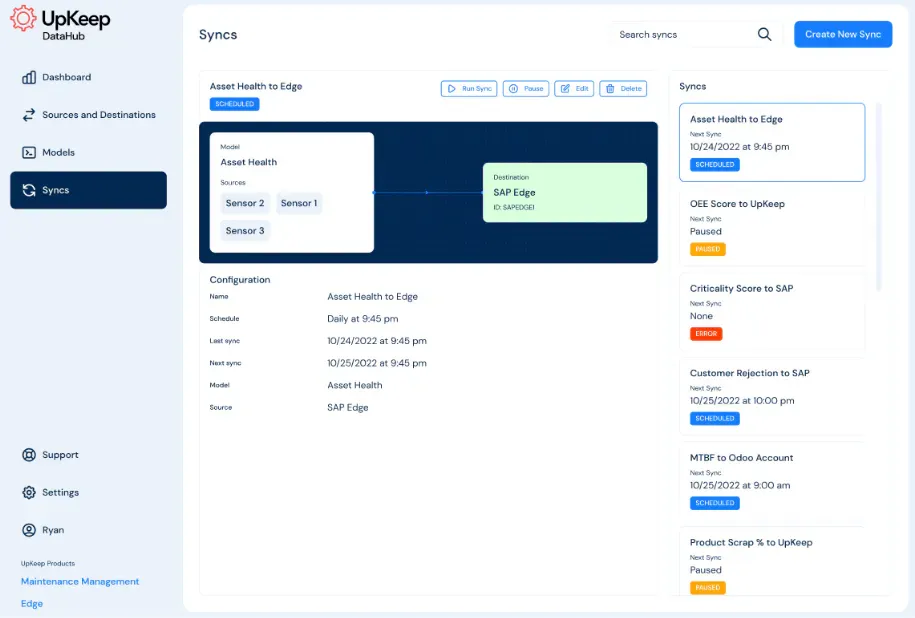Image resolution: width=915 pixels, height=618 pixels.
Task: Click the Sensor 3 source chip
Action: 245,231
